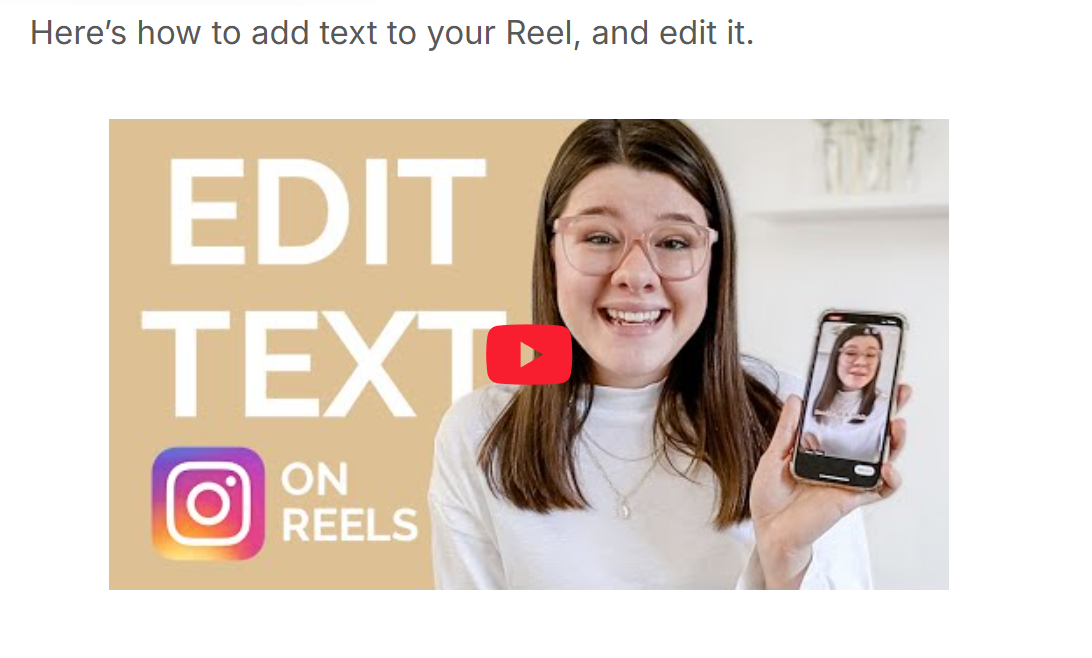Click the phone held in the thumbnail

point(850,400)
